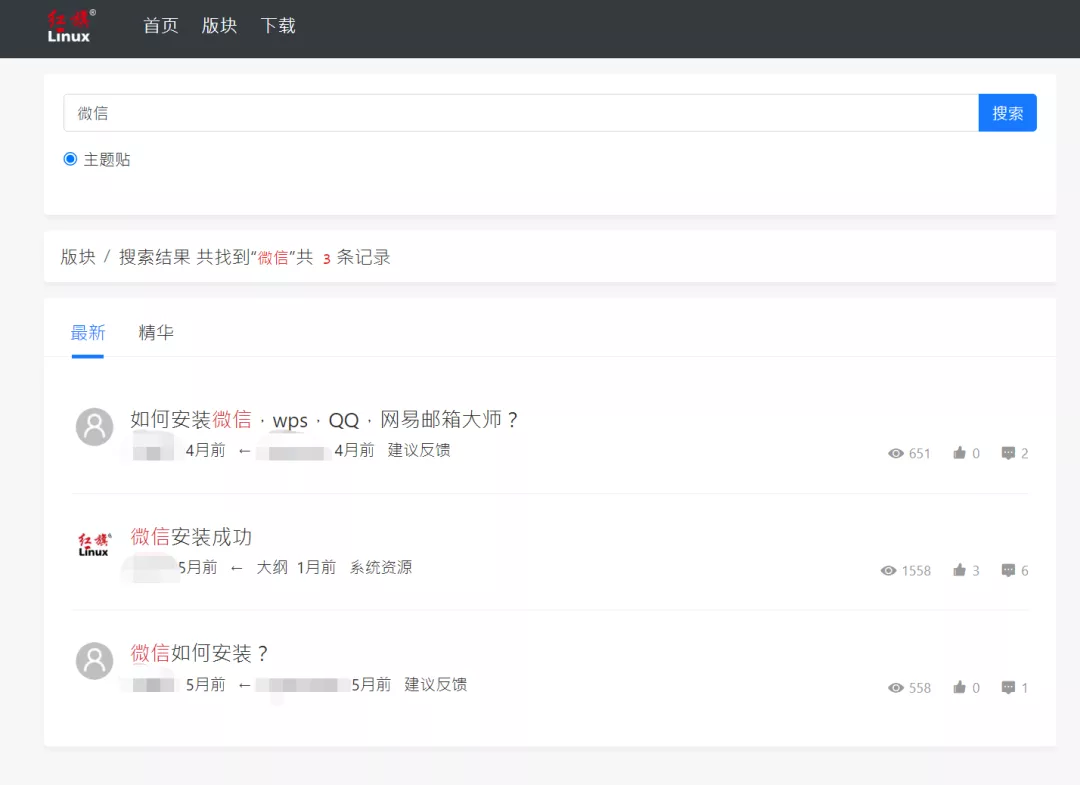Click the 搜索结果 breadcrumb text

[154, 257]
